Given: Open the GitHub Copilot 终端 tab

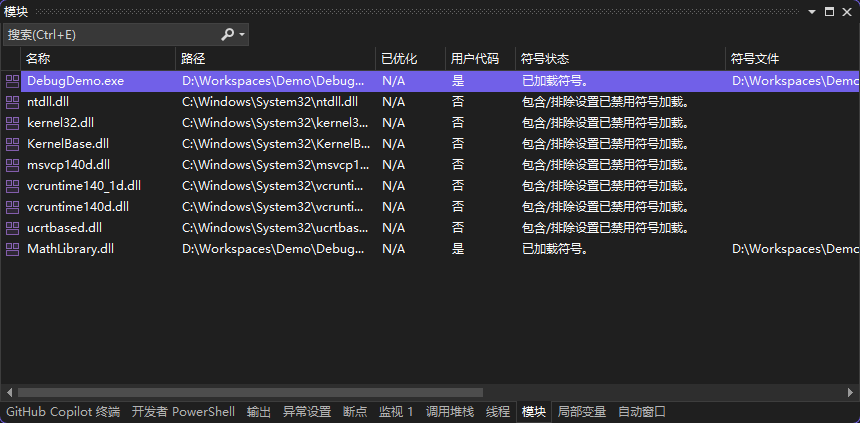Looking at the screenshot, I should 63,412.
